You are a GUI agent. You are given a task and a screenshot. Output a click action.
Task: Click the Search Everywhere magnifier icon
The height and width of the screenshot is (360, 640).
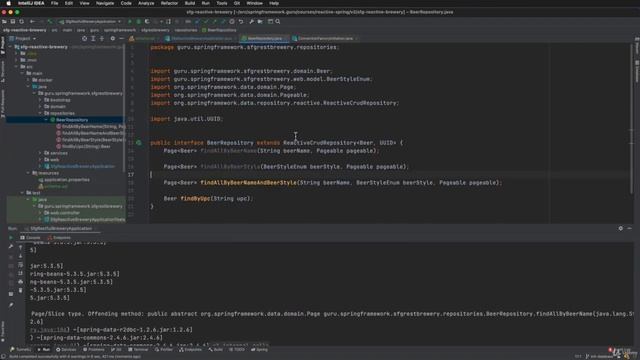(278, 21)
